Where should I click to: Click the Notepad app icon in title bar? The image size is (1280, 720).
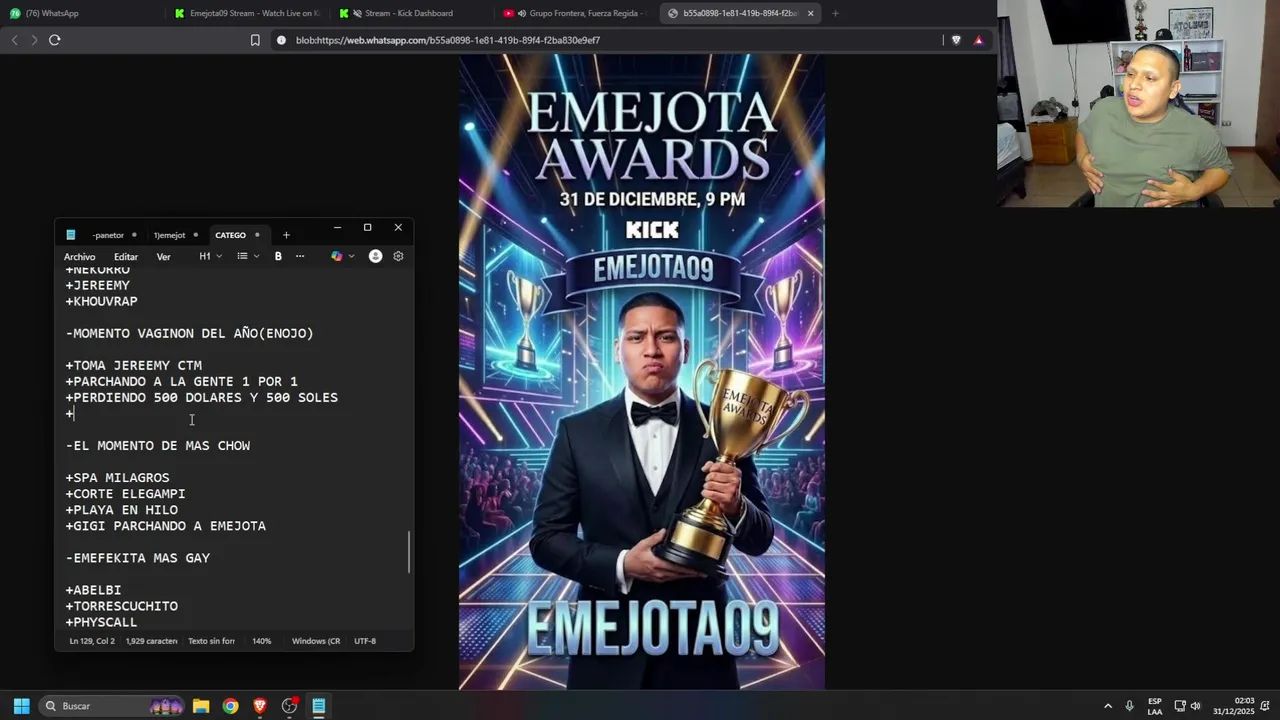click(x=70, y=235)
